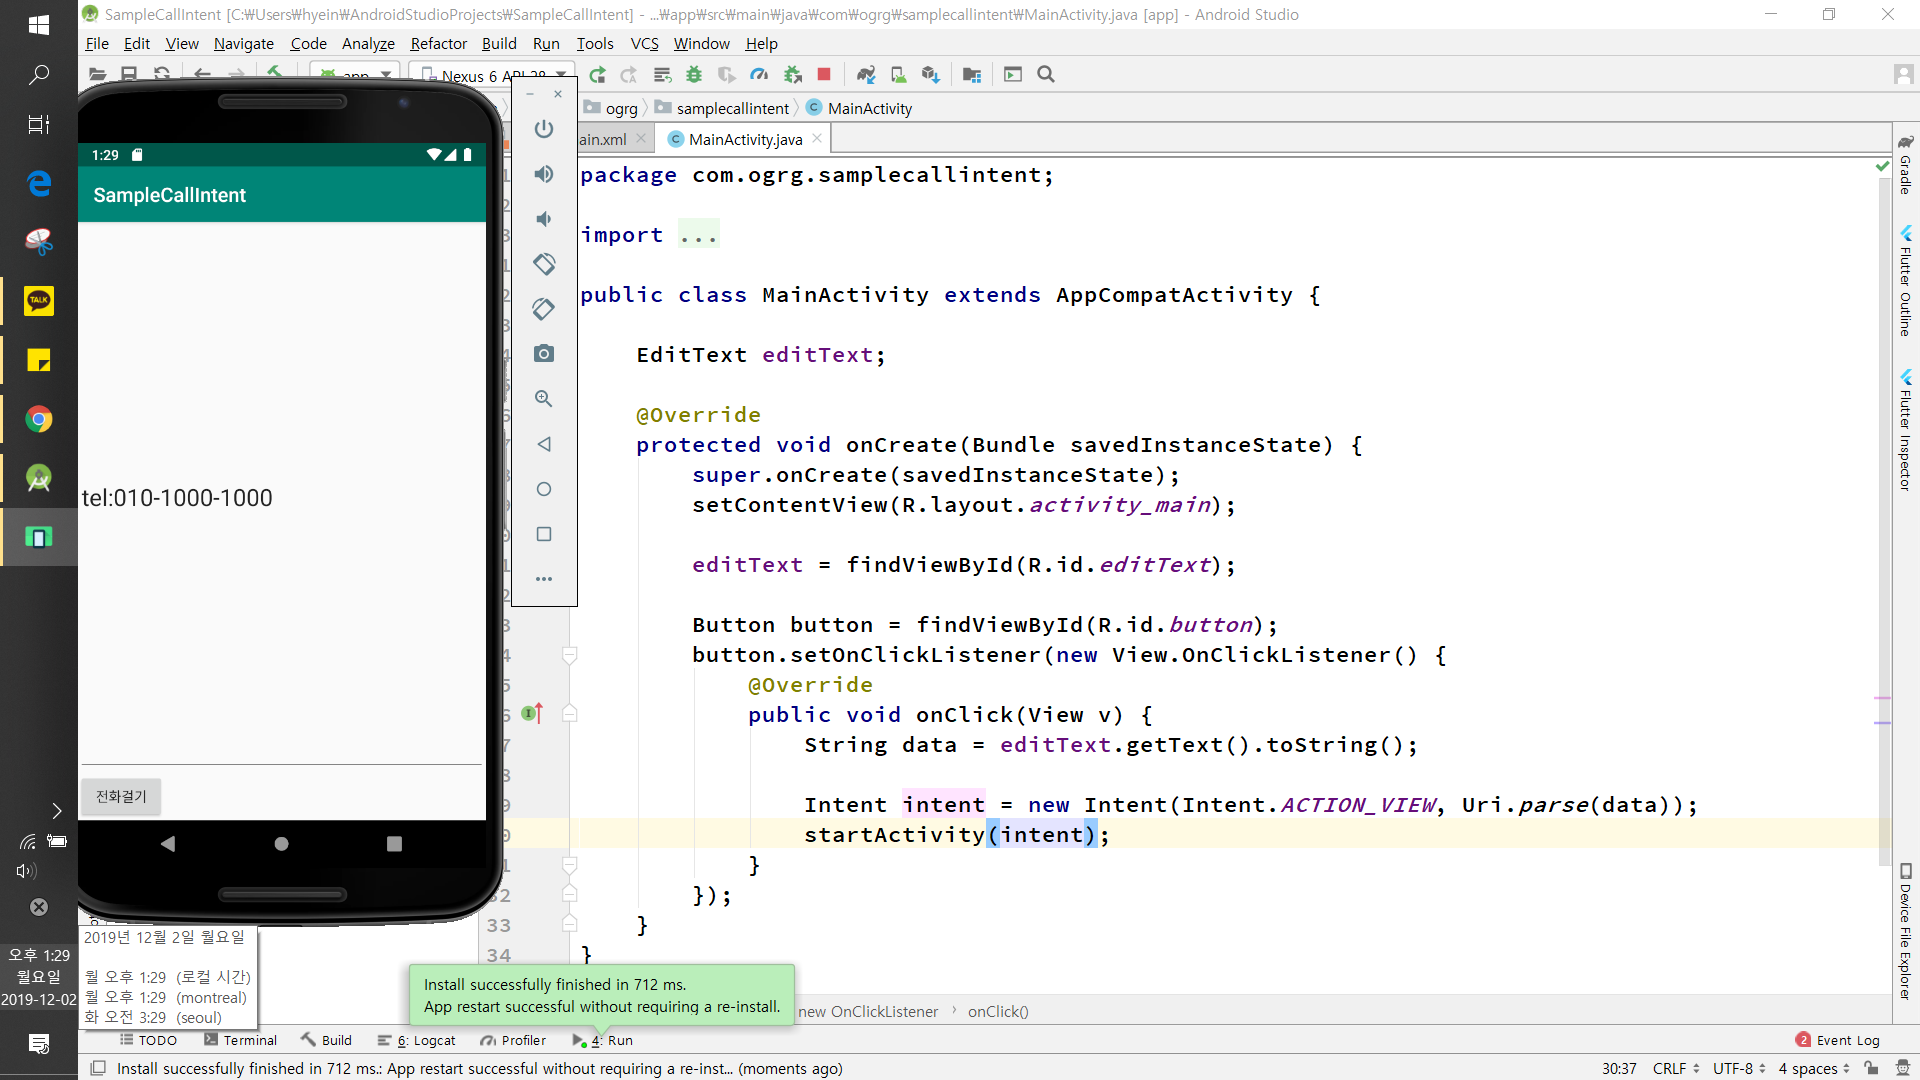
Task: Open the UTF-8 encoding selector
Action: tap(1738, 1068)
